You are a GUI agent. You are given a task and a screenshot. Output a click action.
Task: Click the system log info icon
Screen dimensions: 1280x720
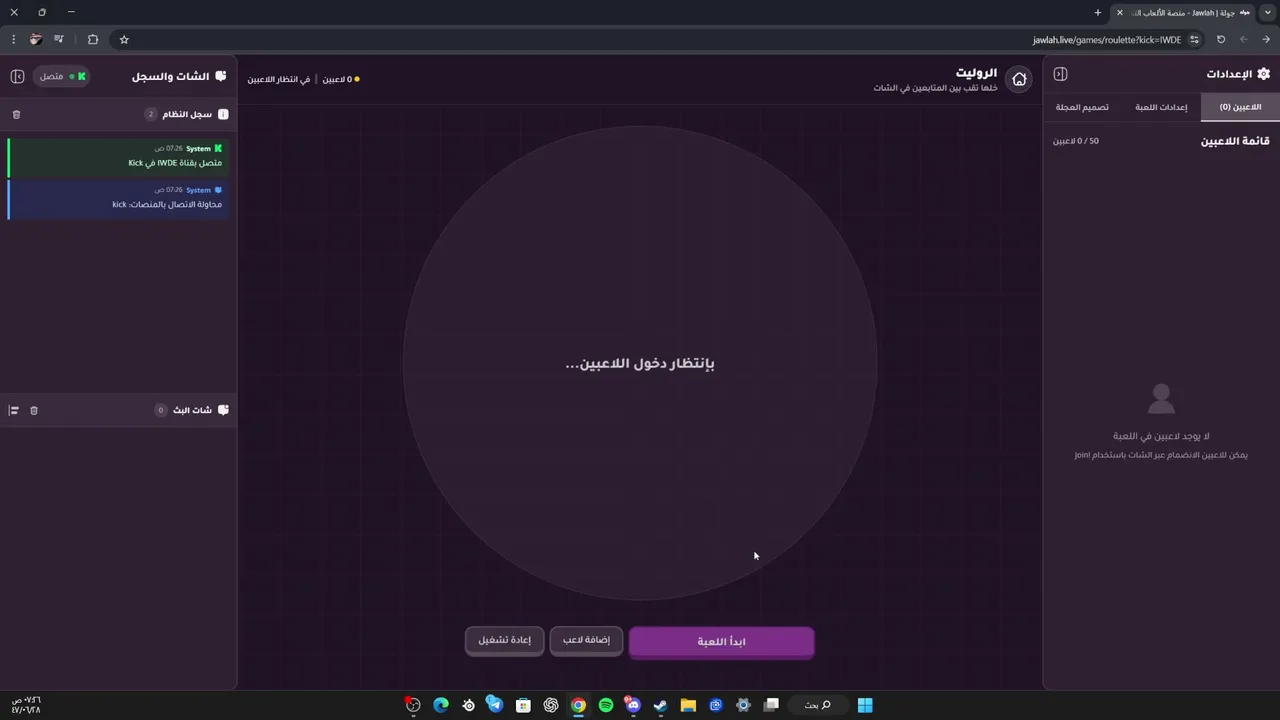[x=223, y=114]
